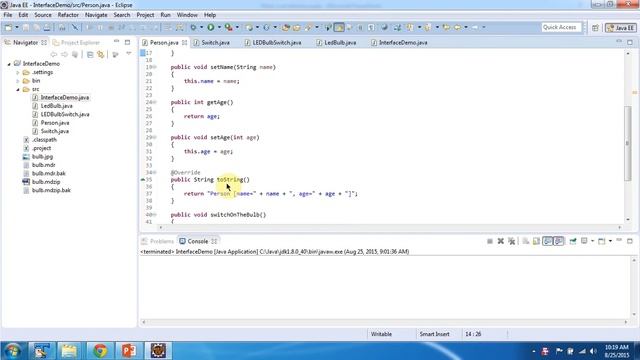Click Remove Launch X icon in Console
This screenshot has height=360, width=640.
[501, 241]
